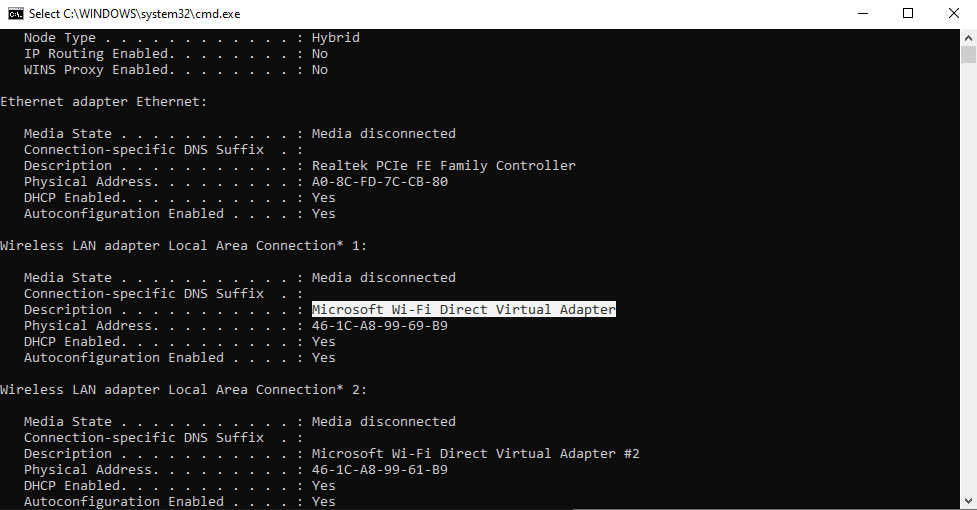Click the scrollbar down arrow
The width and height of the screenshot is (977, 510).
tap(968, 501)
